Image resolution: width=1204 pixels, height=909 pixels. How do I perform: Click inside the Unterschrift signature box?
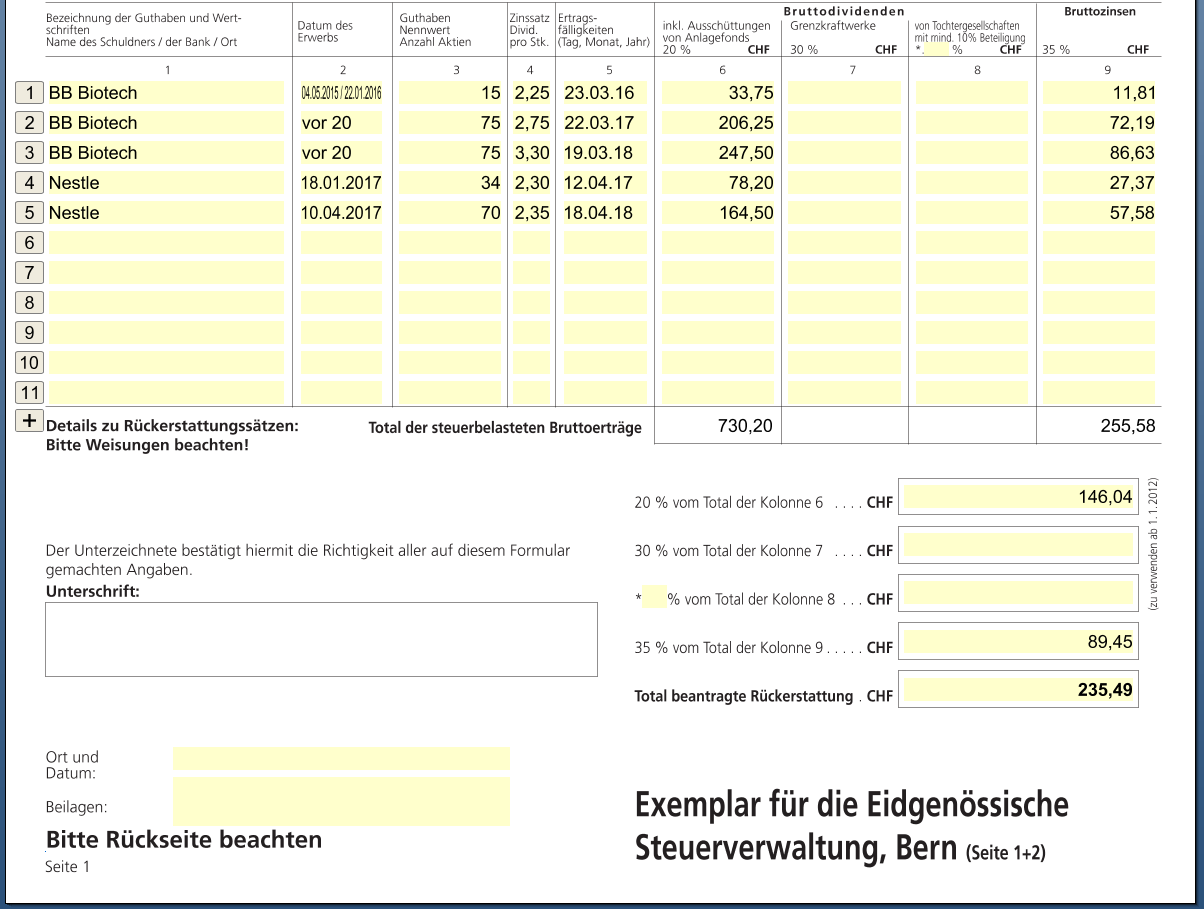coord(321,639)
